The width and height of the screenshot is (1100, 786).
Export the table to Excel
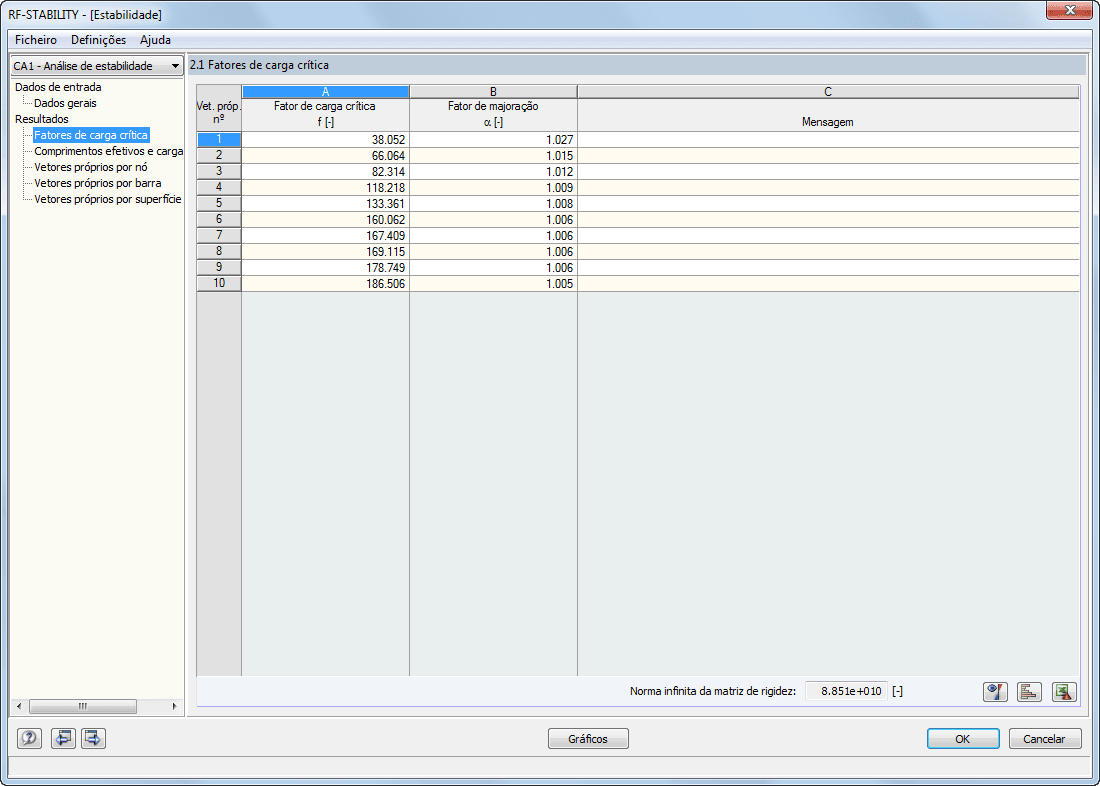click(x=1064, y=692)
